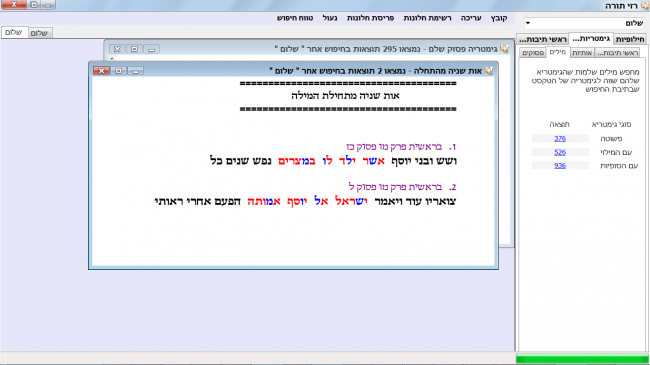Screen dimensions: 650x365
Task: Minimize the main application window
Action: pyautogui.click(x=48, y=5)
